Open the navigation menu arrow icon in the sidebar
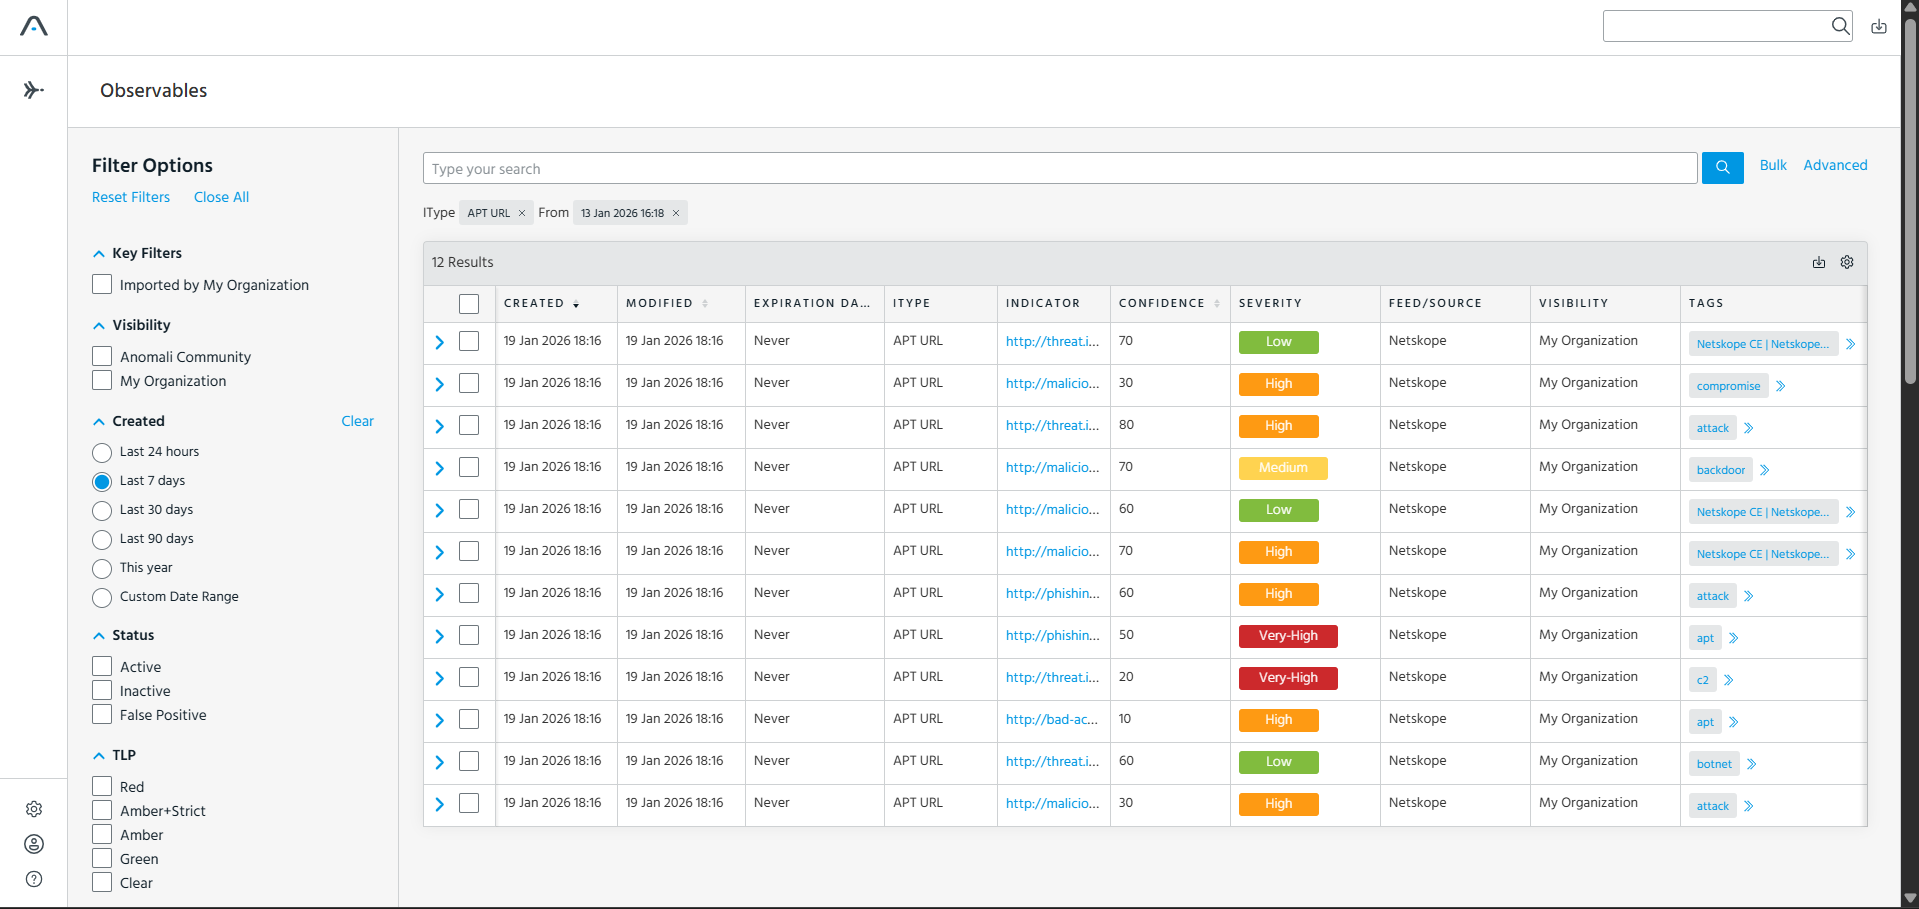Image resolution: width=1919 pixels, height=909 pixels. [34, 90]
